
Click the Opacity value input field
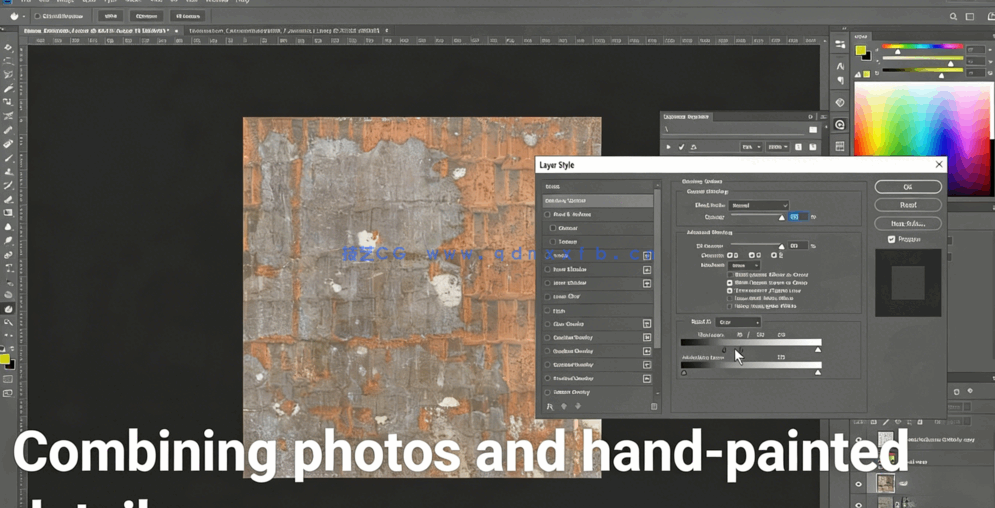(796, 217)
